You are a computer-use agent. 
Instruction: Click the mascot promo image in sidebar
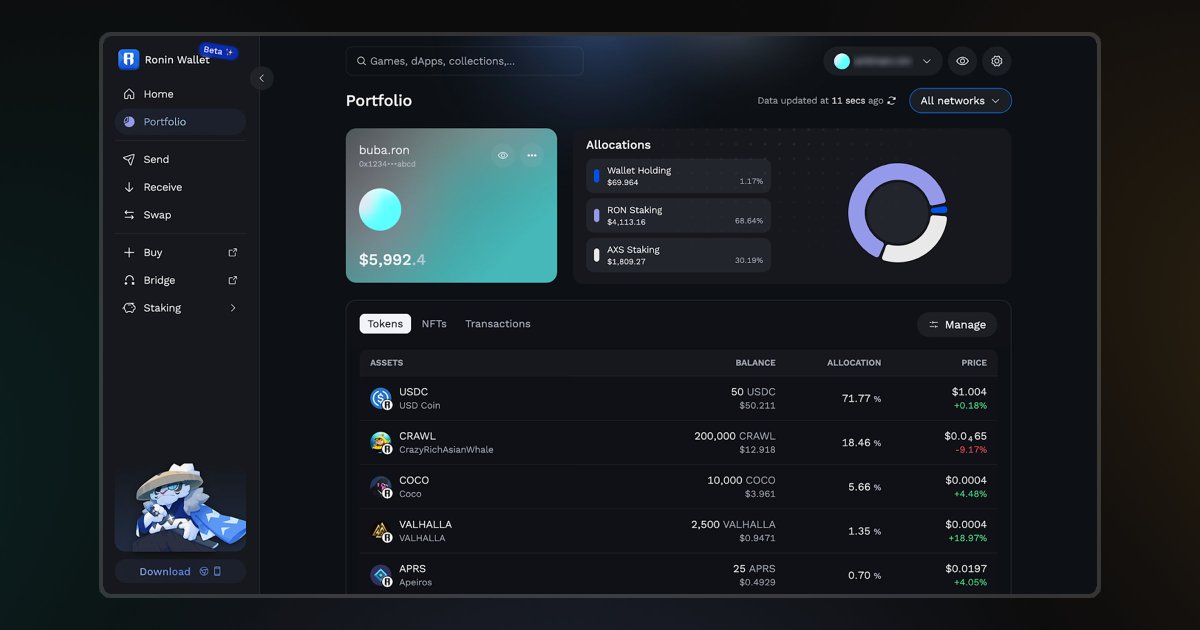click(180, 507)
